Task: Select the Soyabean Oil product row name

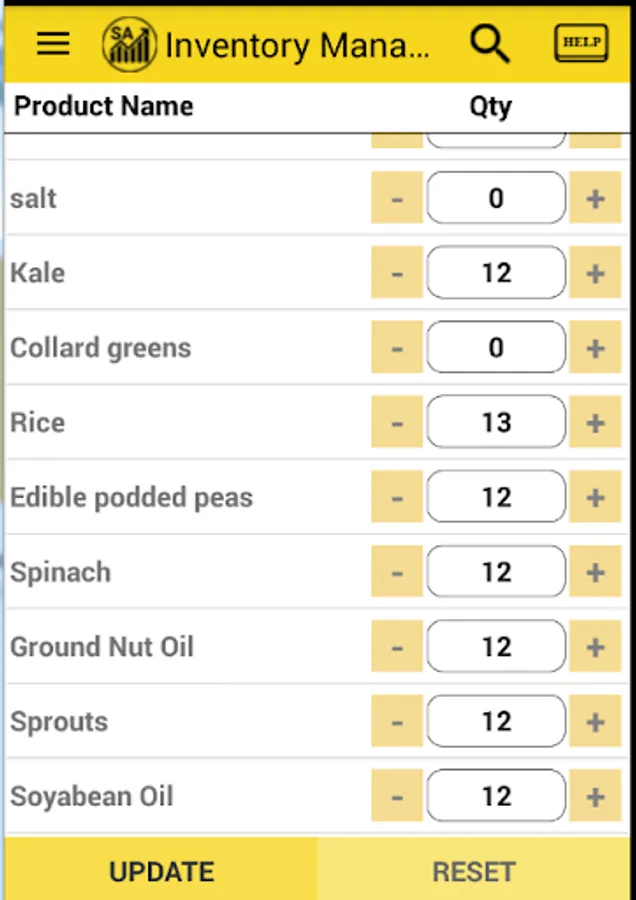Action: tap(92, 797)
